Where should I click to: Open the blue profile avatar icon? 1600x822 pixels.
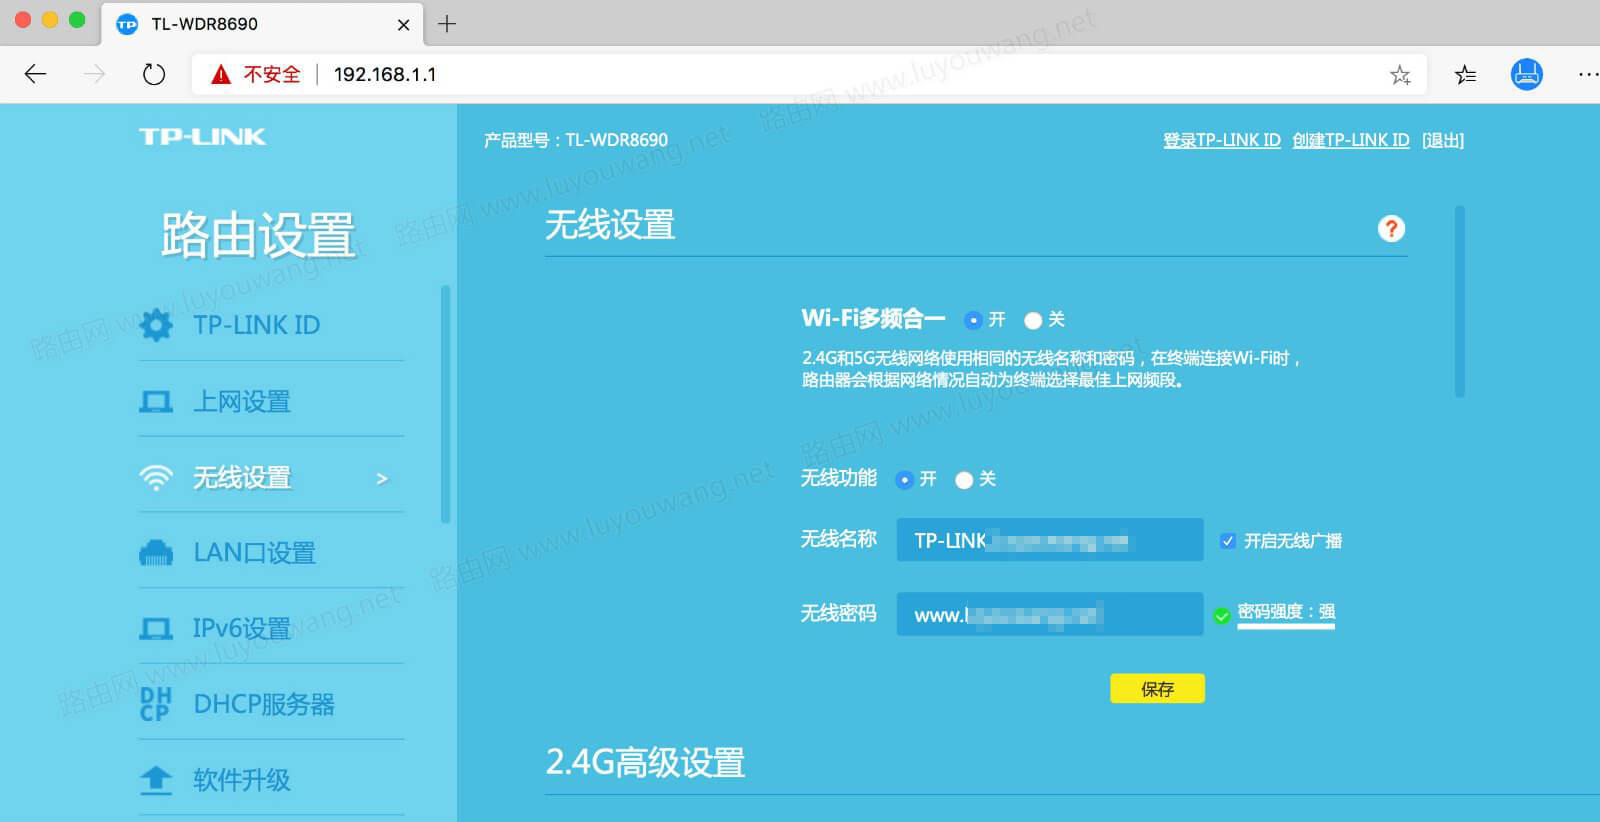coord(1526,74)
